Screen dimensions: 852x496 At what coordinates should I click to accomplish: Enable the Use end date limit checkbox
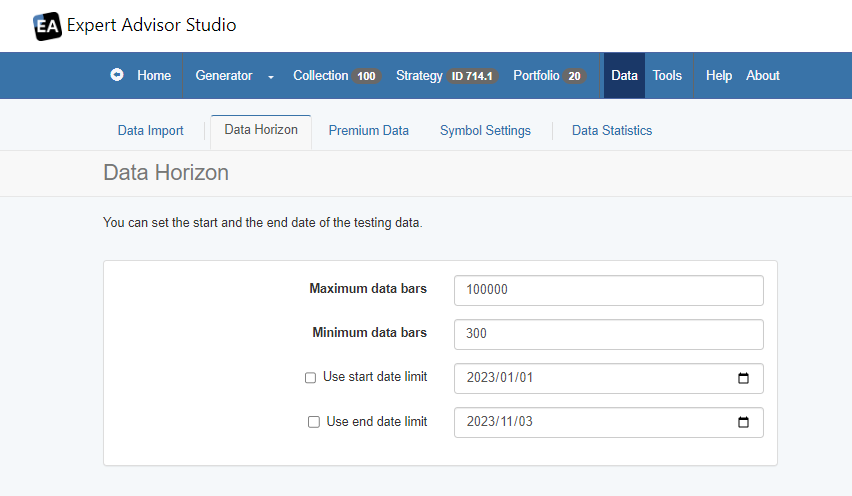[x=313, y=422]
